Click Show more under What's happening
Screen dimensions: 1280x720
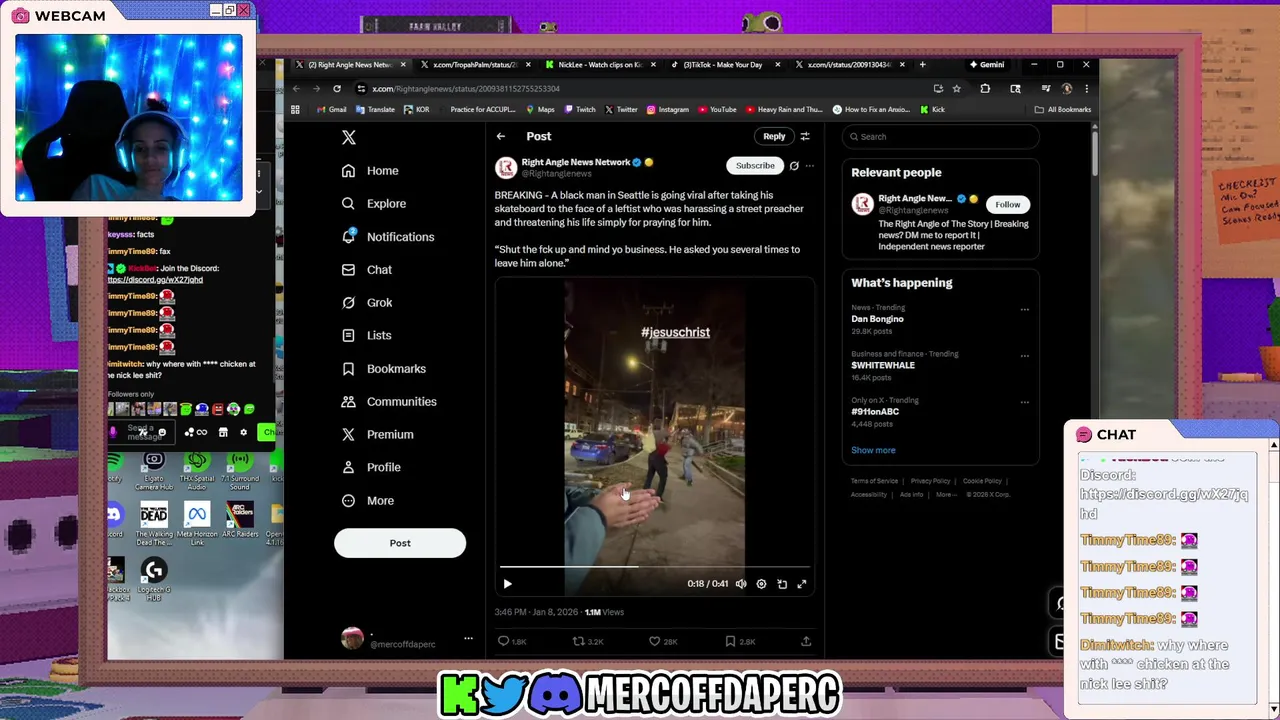click(x=873, y=450)
